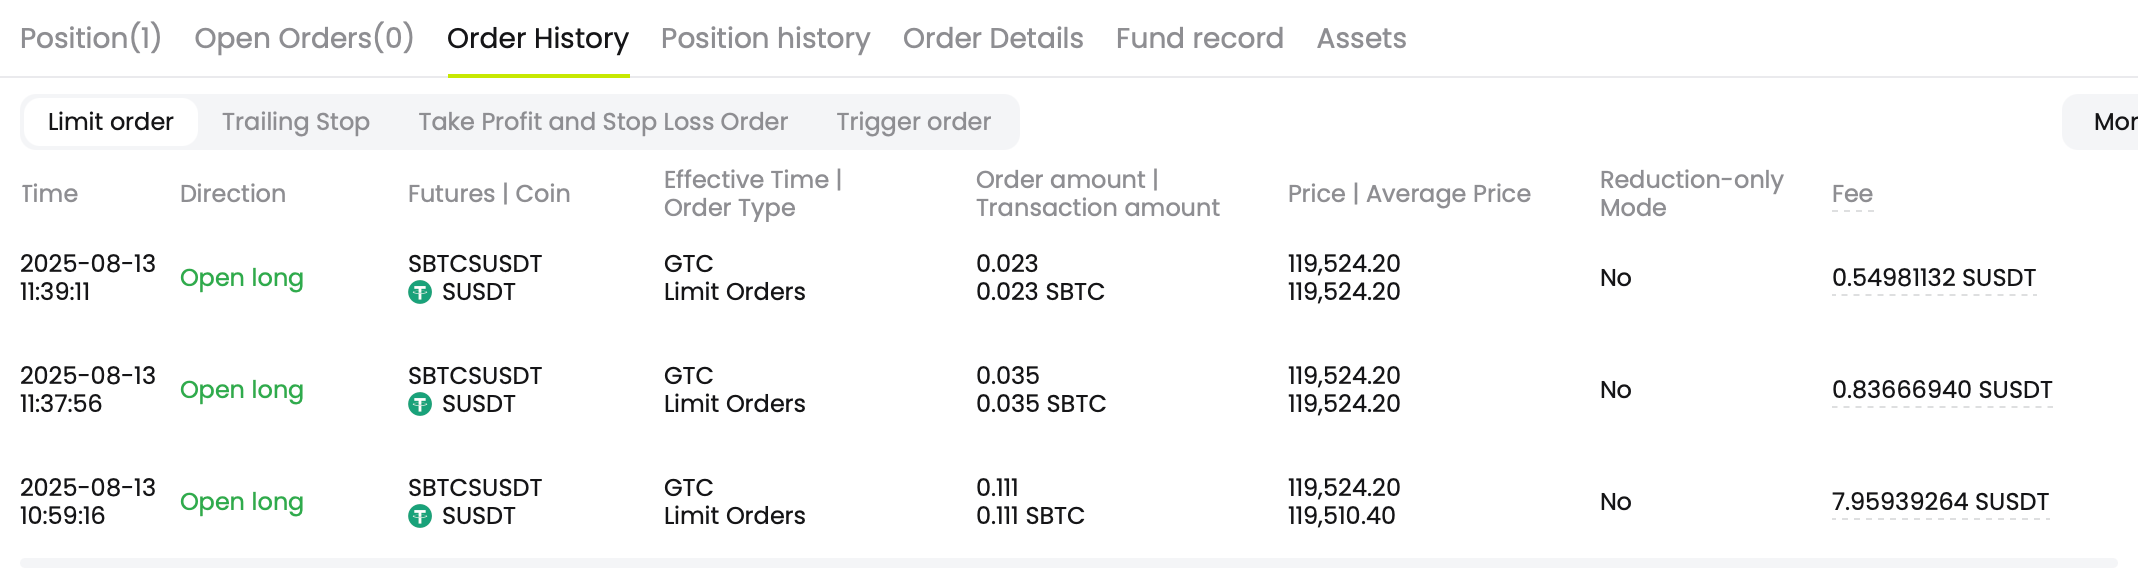Go to the Order Details tab
The image size is (2138, 580).
point(993,38)
